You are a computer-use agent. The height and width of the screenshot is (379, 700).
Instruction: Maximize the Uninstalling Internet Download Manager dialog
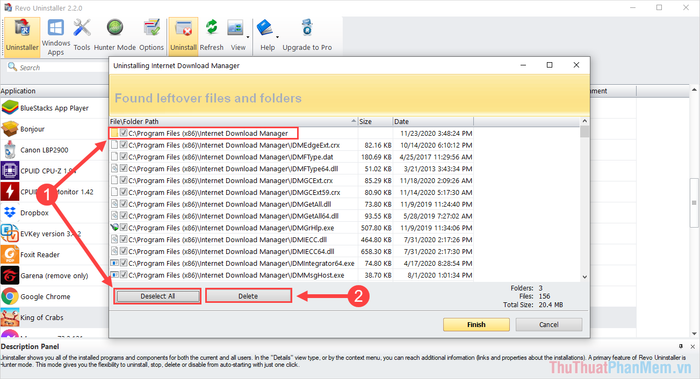tap(550, 65)
